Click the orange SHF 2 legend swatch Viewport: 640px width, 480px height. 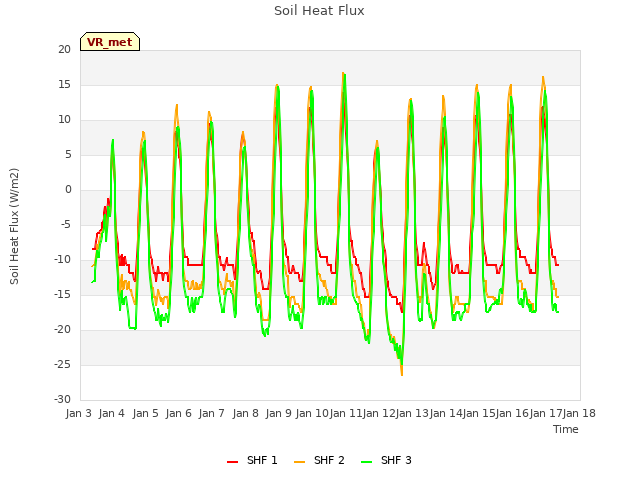click(299, 461)
